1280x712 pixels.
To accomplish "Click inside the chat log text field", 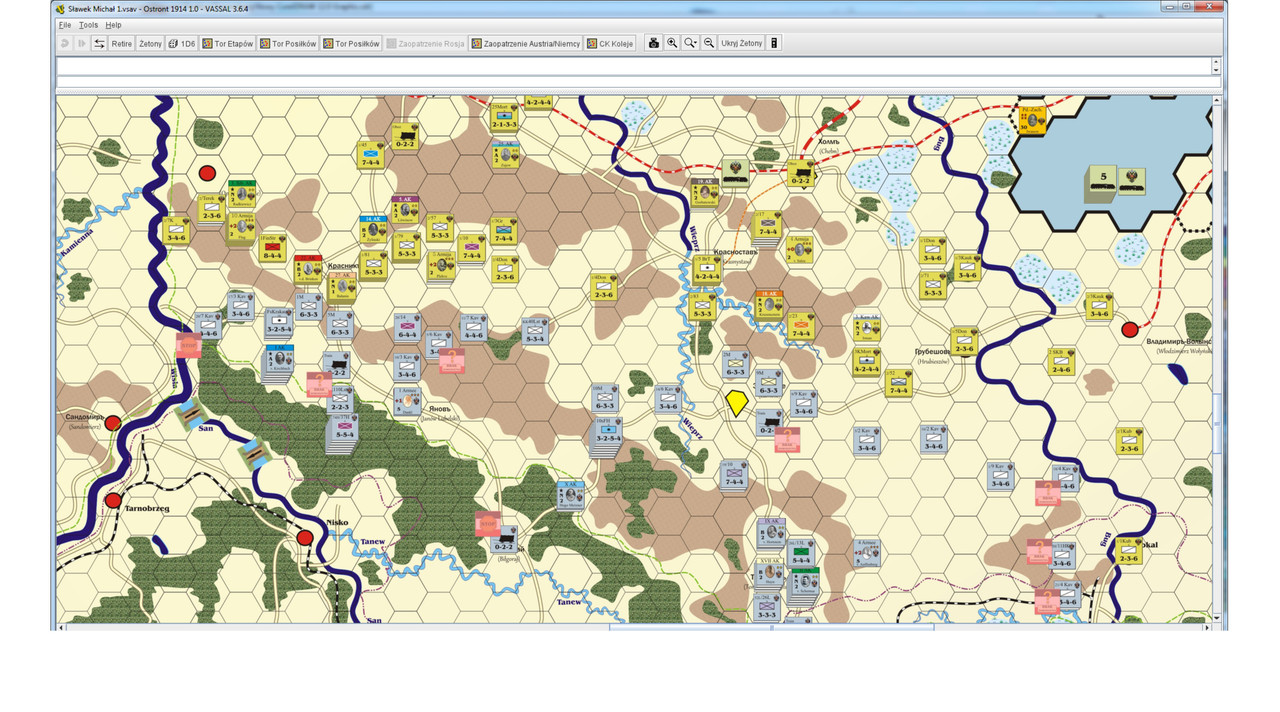I will pyautogui.click(x=633, y=66).
